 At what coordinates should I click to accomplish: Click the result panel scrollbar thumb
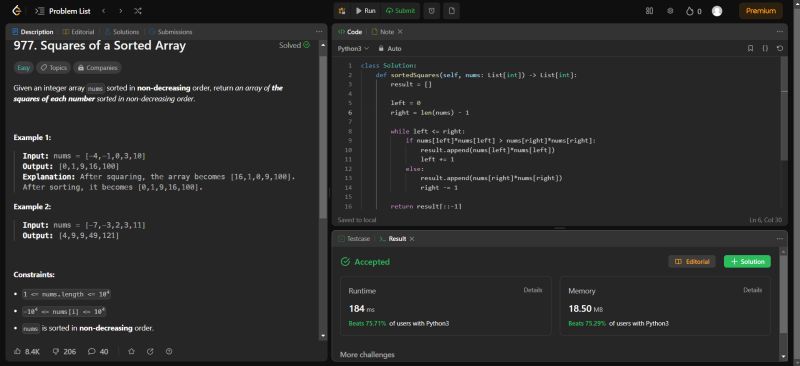point(784,294)
